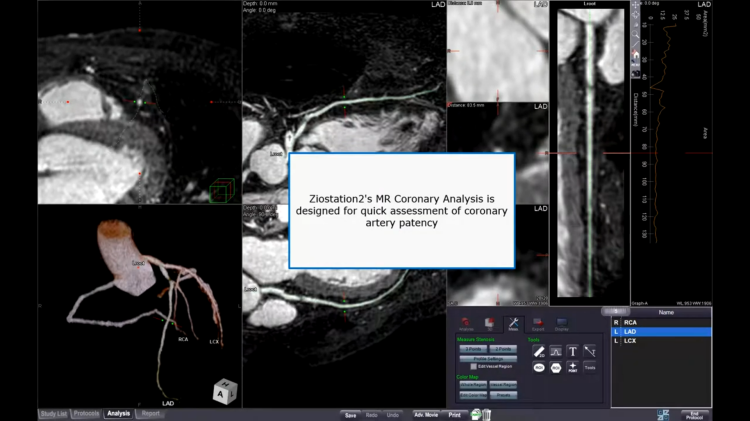
Task: Select the magnifier zoom tool in viewer toolbar
Action: [x=635, y=35]
